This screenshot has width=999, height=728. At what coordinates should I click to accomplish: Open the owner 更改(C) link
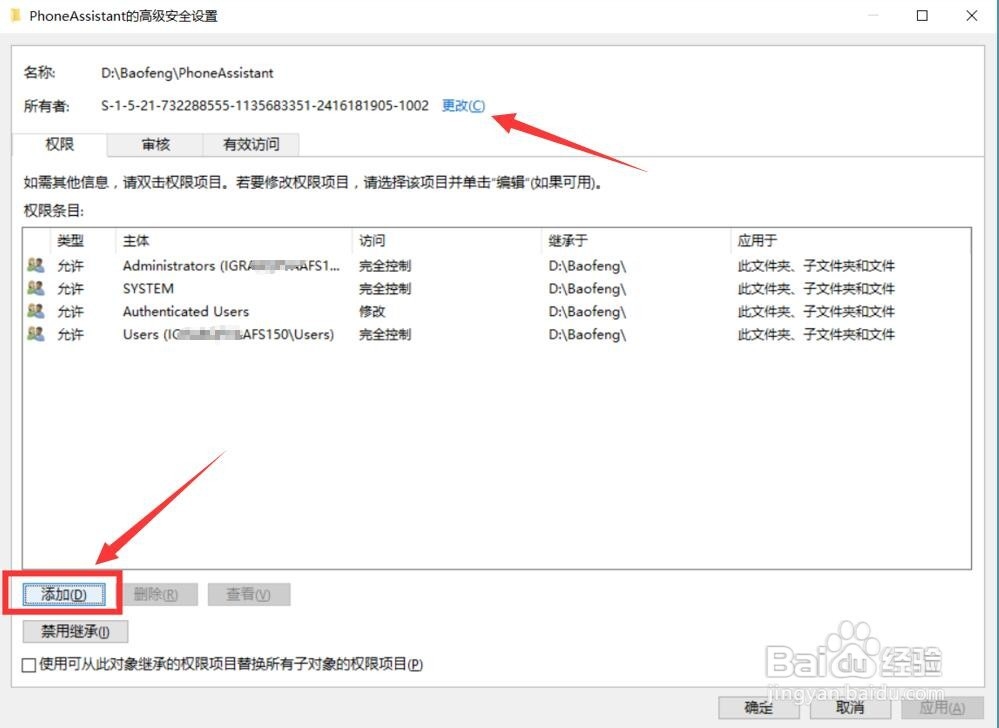[462, 105]
